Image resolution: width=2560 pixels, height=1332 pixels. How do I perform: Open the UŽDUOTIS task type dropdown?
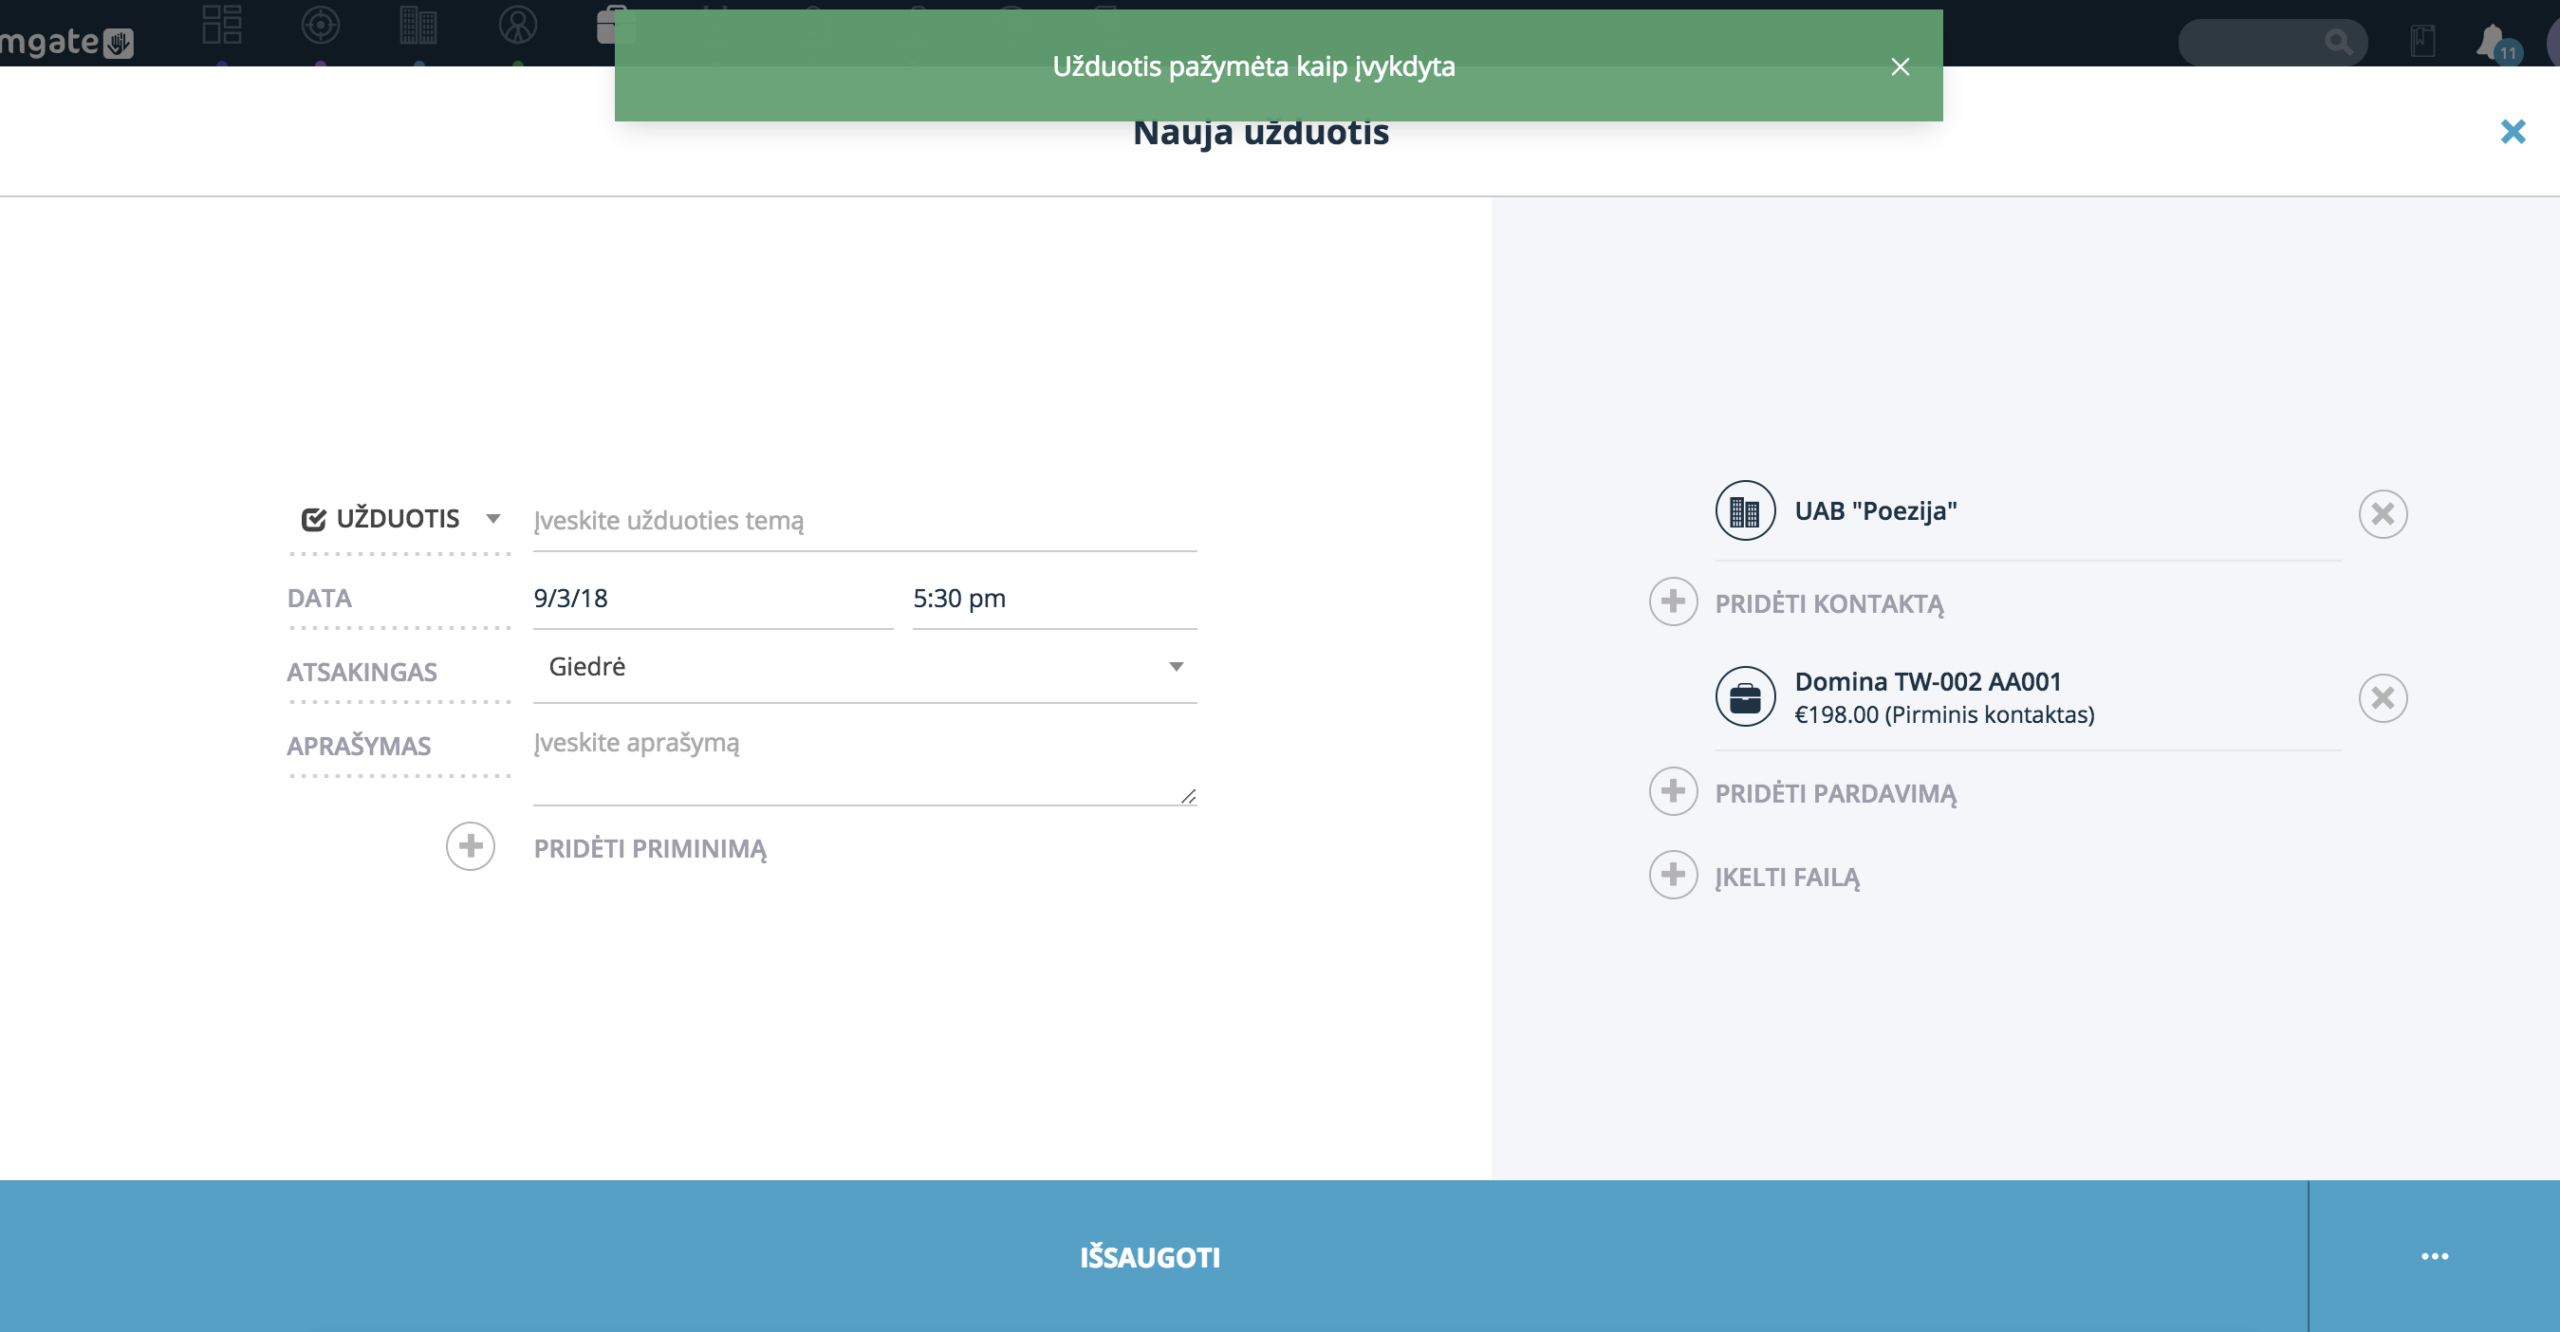[400, 519]
